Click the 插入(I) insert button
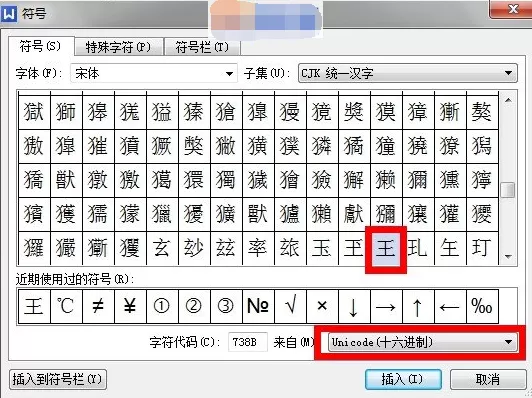Viewport: 532px width, 398px height. pyautogui.click(x=403, y=379)
